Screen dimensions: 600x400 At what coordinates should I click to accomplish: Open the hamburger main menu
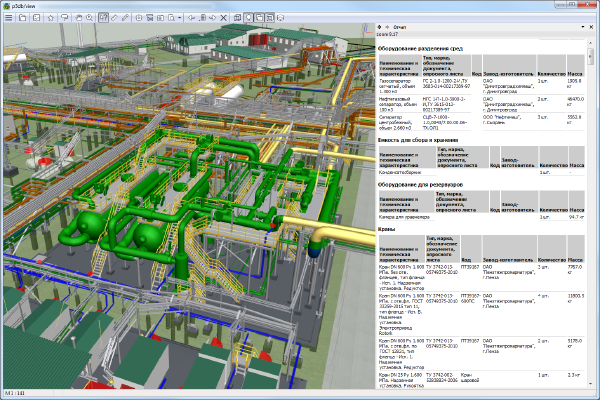(8, 17)
